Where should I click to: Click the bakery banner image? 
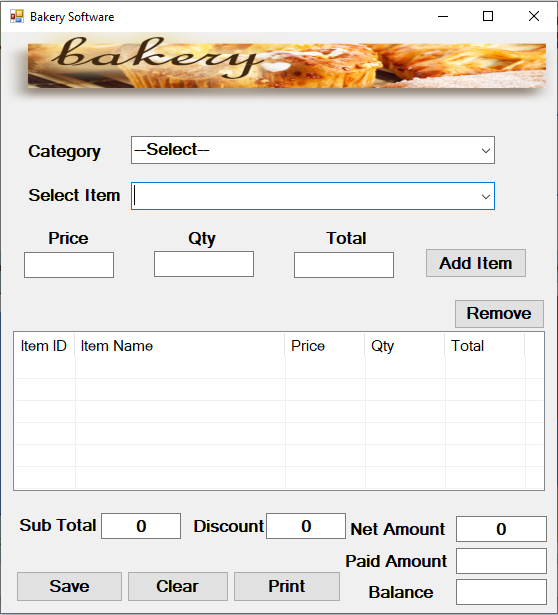(x=287, y=66)
